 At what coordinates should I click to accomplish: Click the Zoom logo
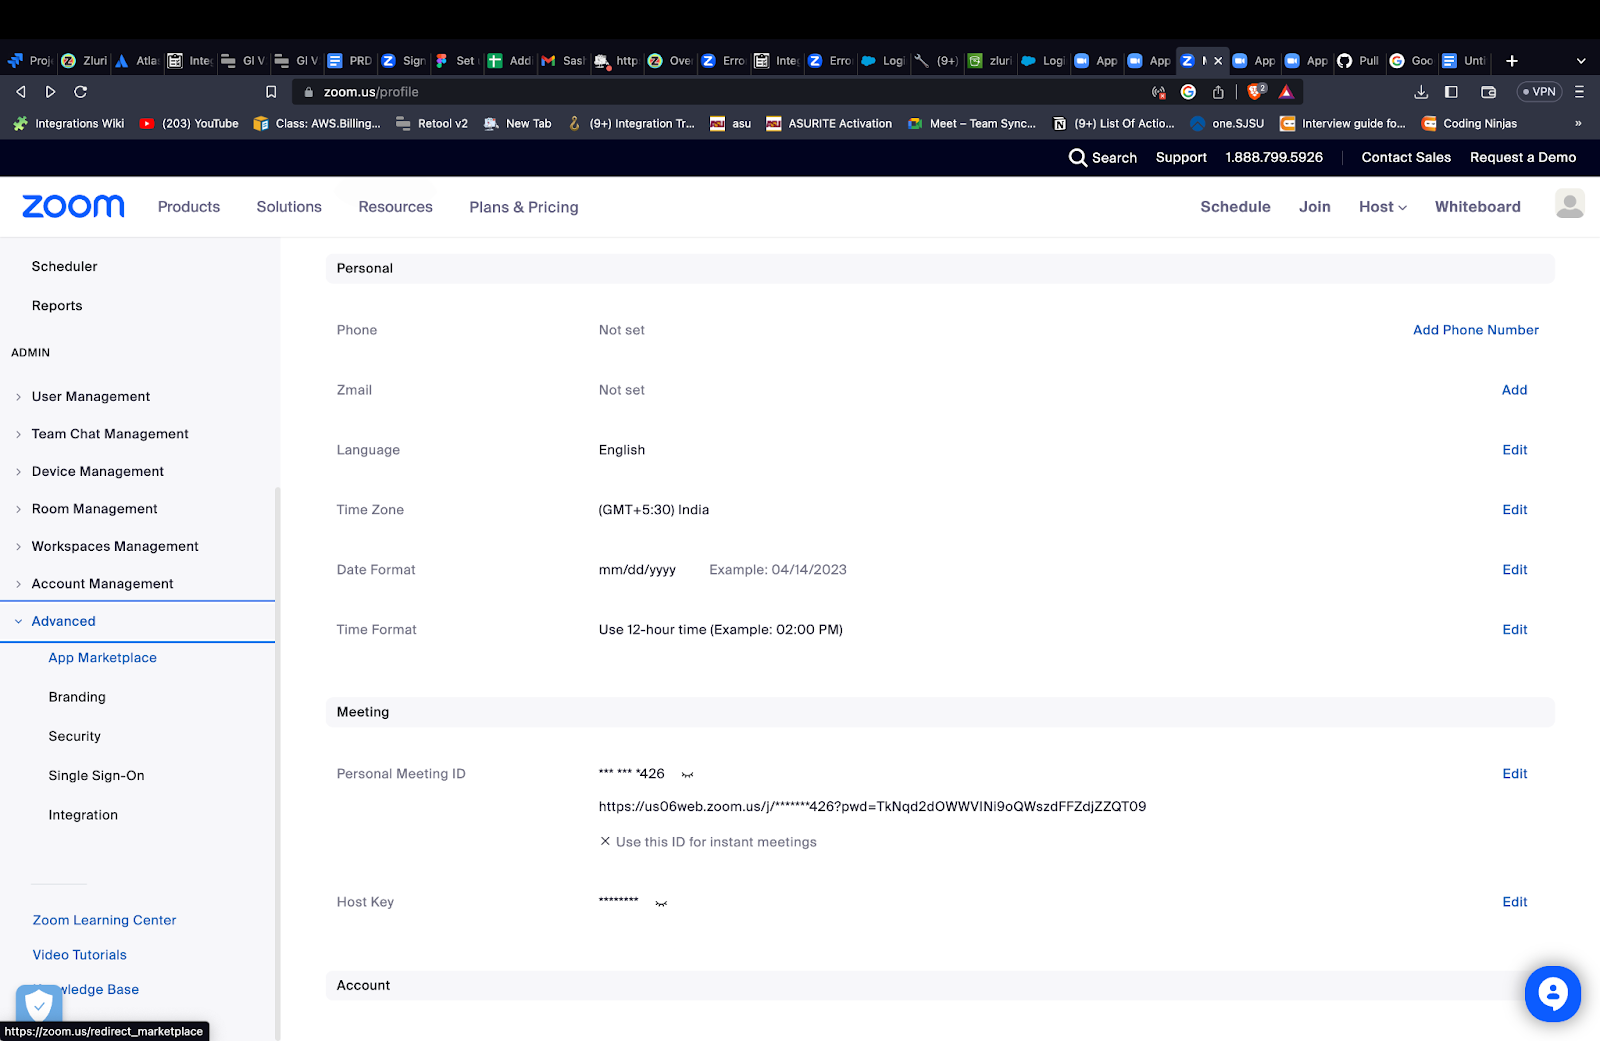pos(73,206)
